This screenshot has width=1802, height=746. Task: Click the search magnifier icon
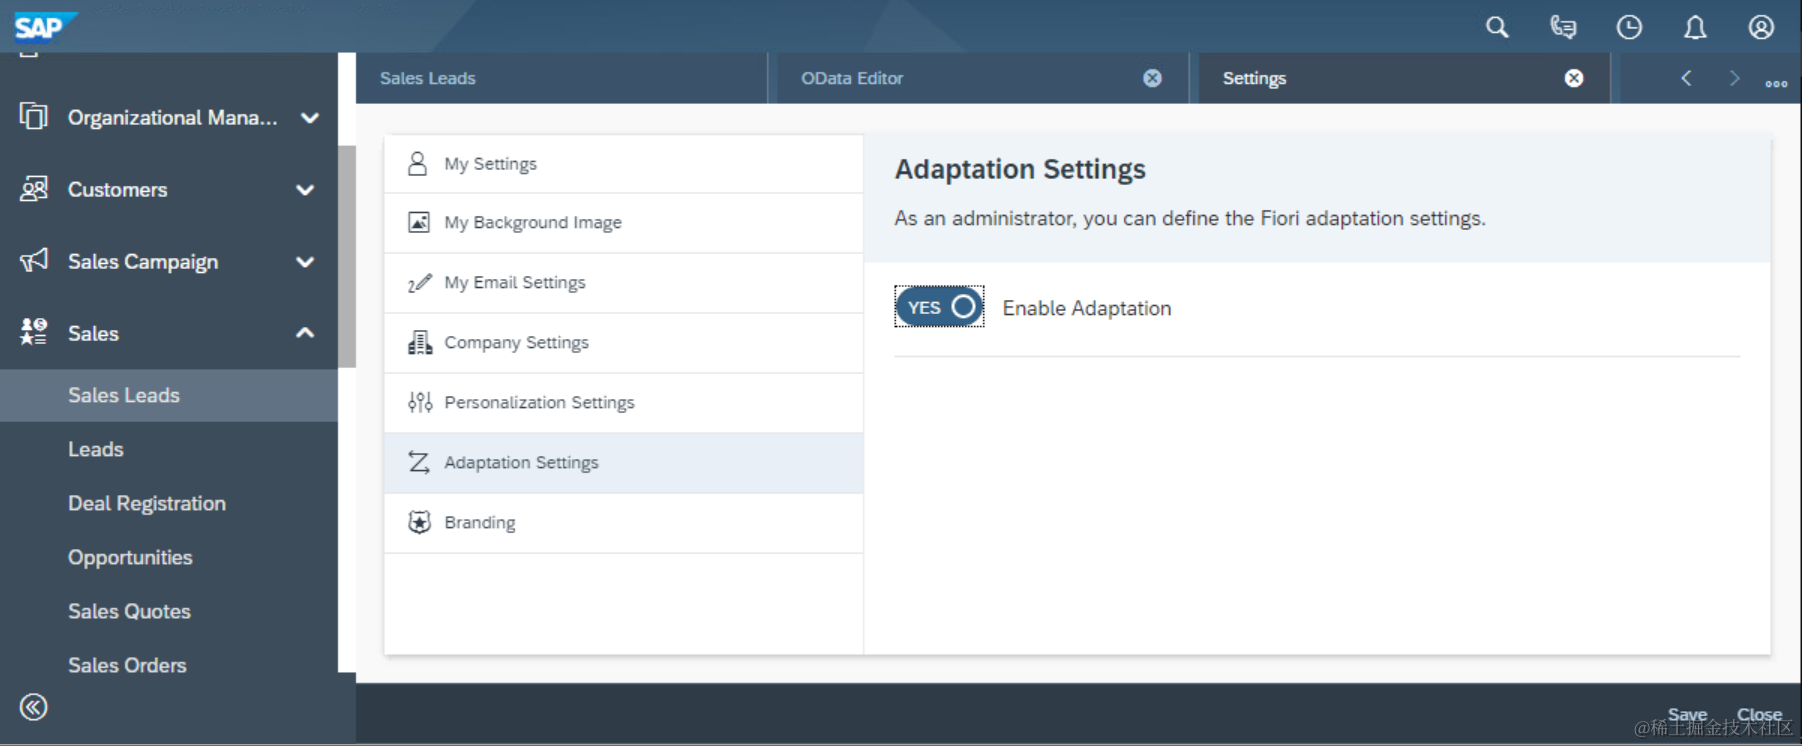pos(1497,27)
